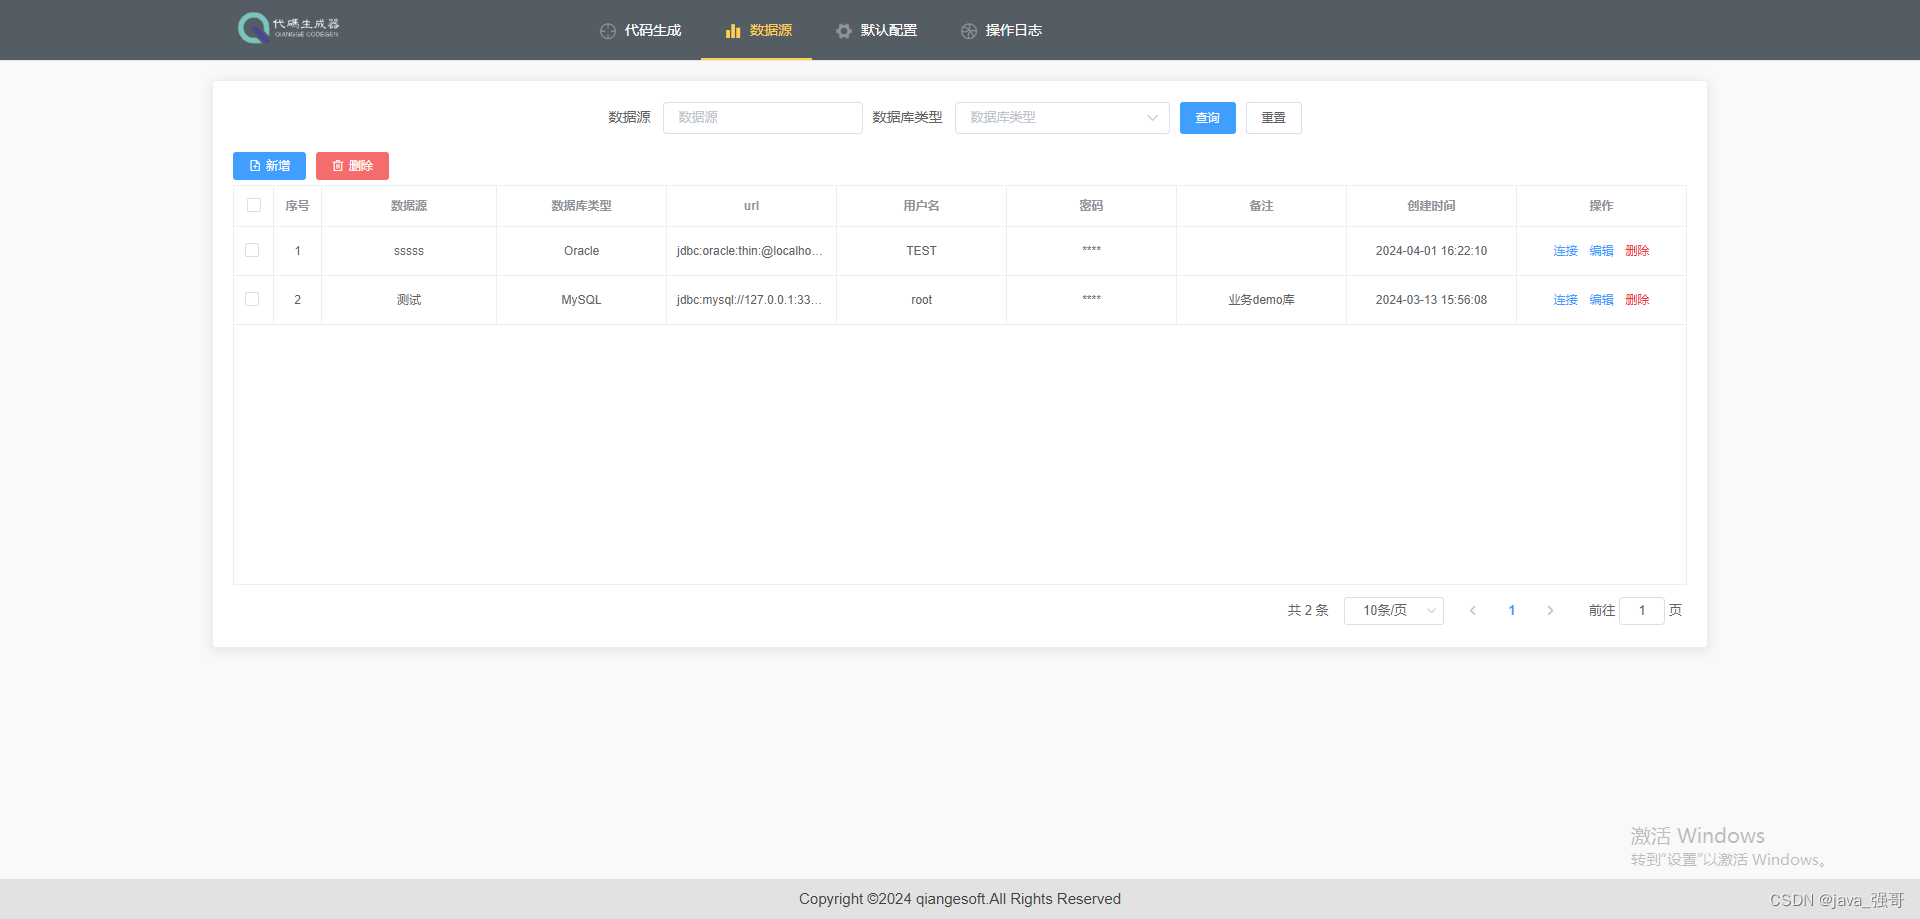Click 连接 for the MySQL row
The height and width of the screenshot is (919, 1920).
(1565, 300)
